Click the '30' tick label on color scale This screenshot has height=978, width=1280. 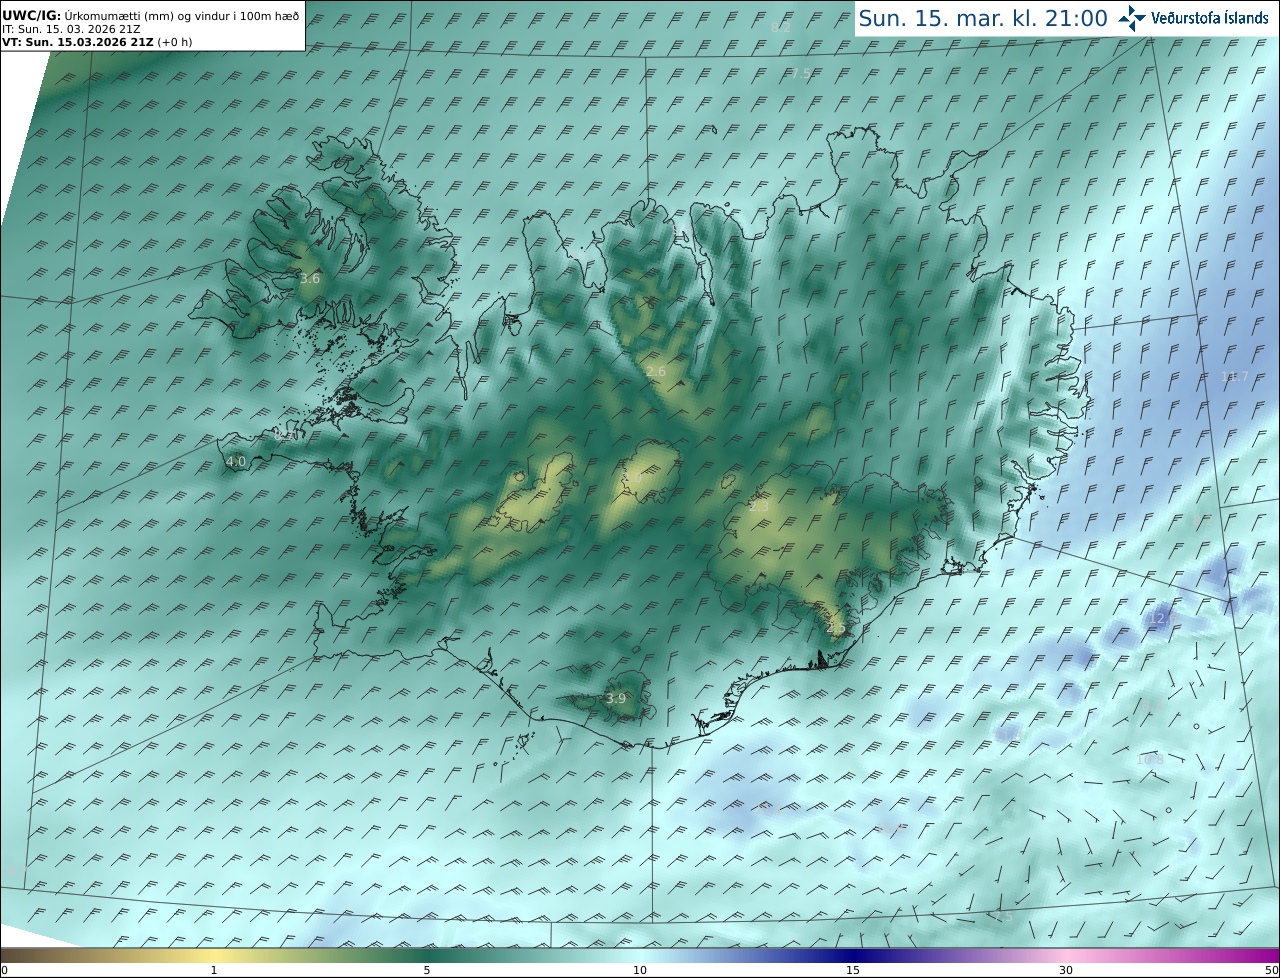tap(1066, 970)
